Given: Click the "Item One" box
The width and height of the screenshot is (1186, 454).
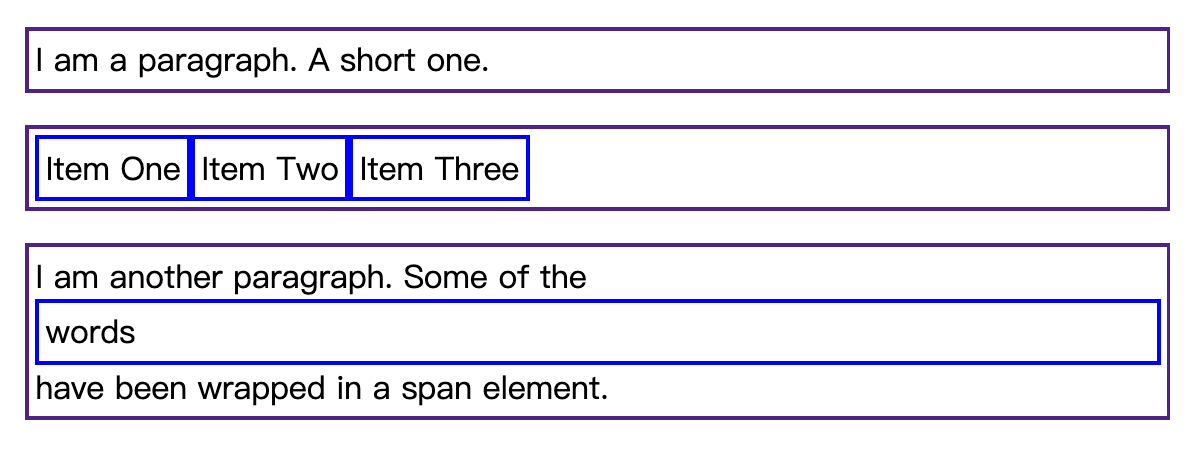Looking at the screenshot, I should (112, 168).
